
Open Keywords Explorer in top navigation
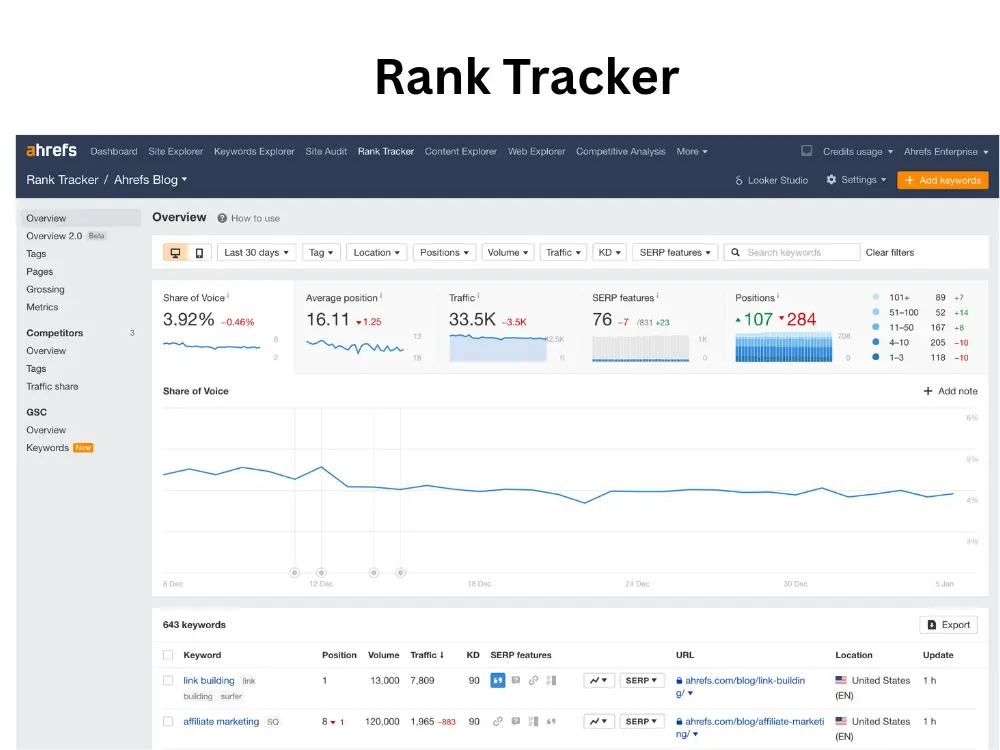[254, 152]
